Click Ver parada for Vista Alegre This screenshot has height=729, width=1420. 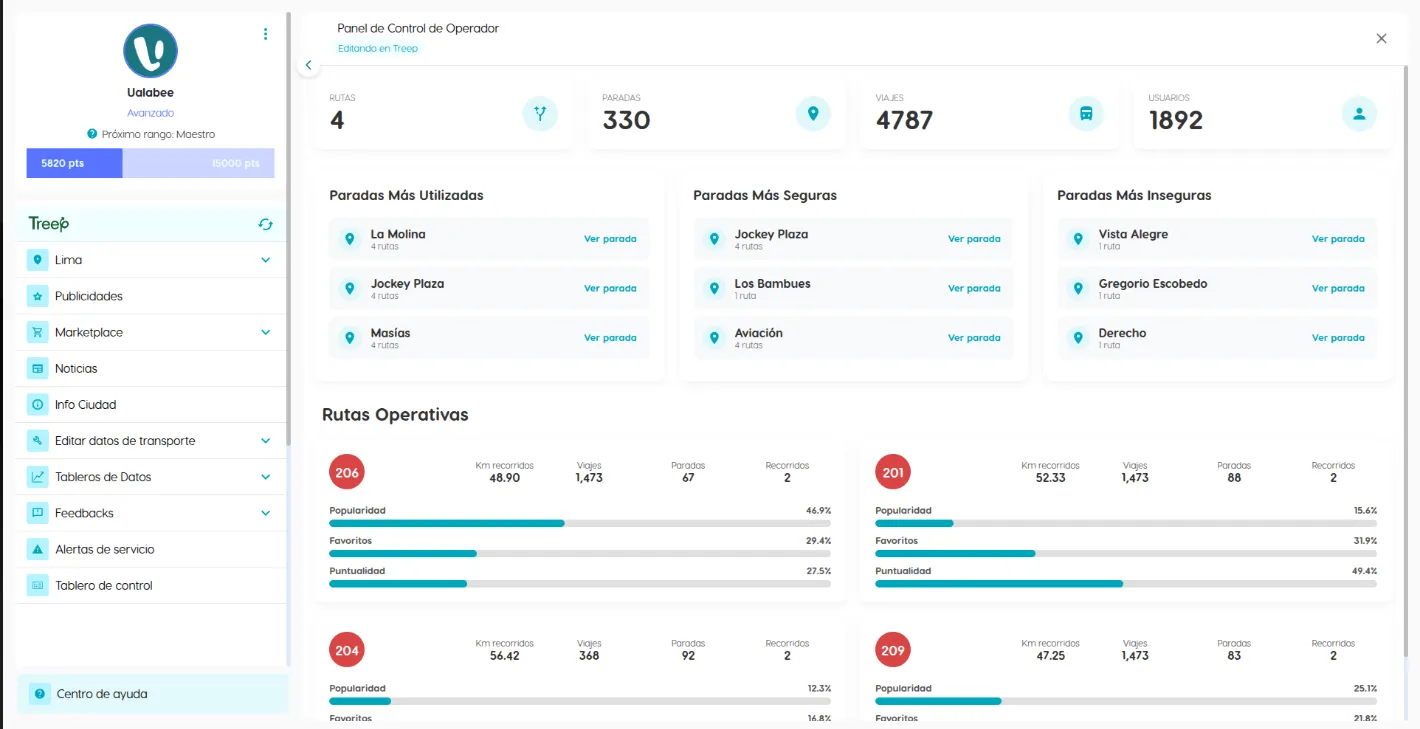(x=1338, y=239)
